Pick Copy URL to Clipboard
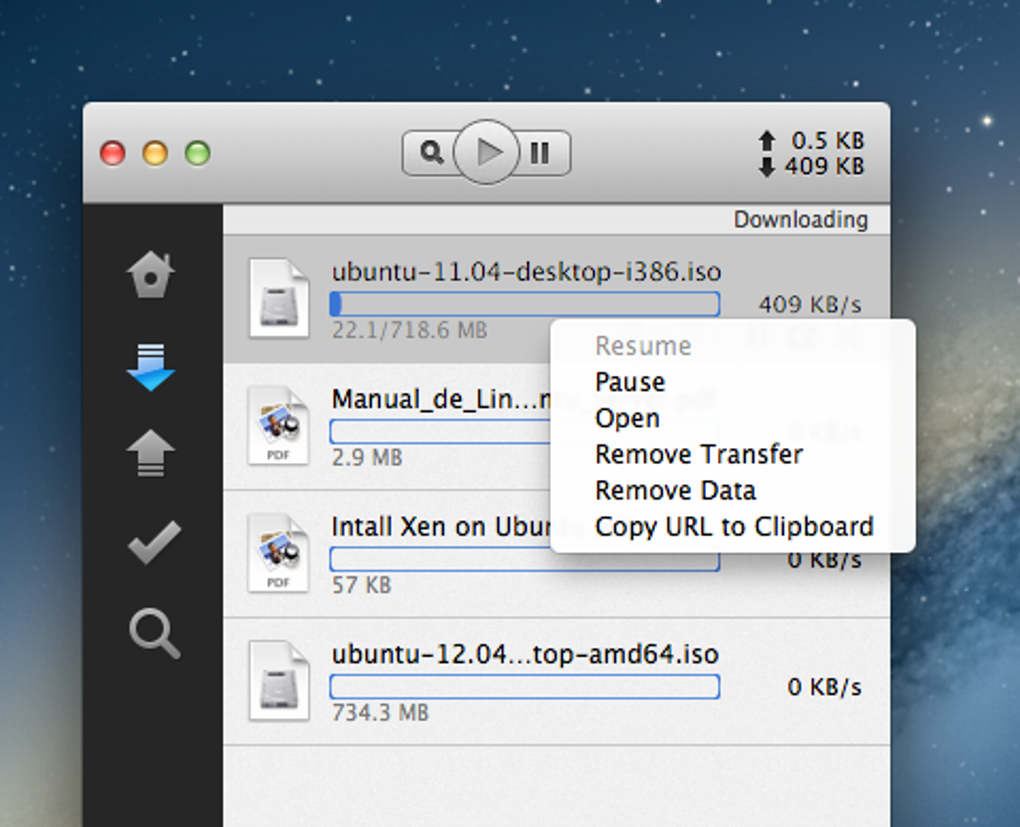Screen dimensions: 1020x827 point(734,527)
